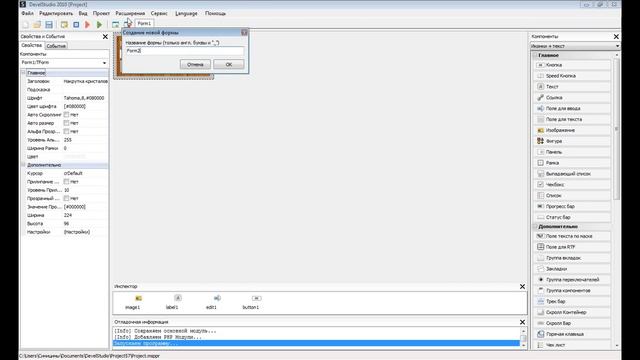Close the Инспектор panel
The height and width of the screenshot is (360, 640).
522,287
